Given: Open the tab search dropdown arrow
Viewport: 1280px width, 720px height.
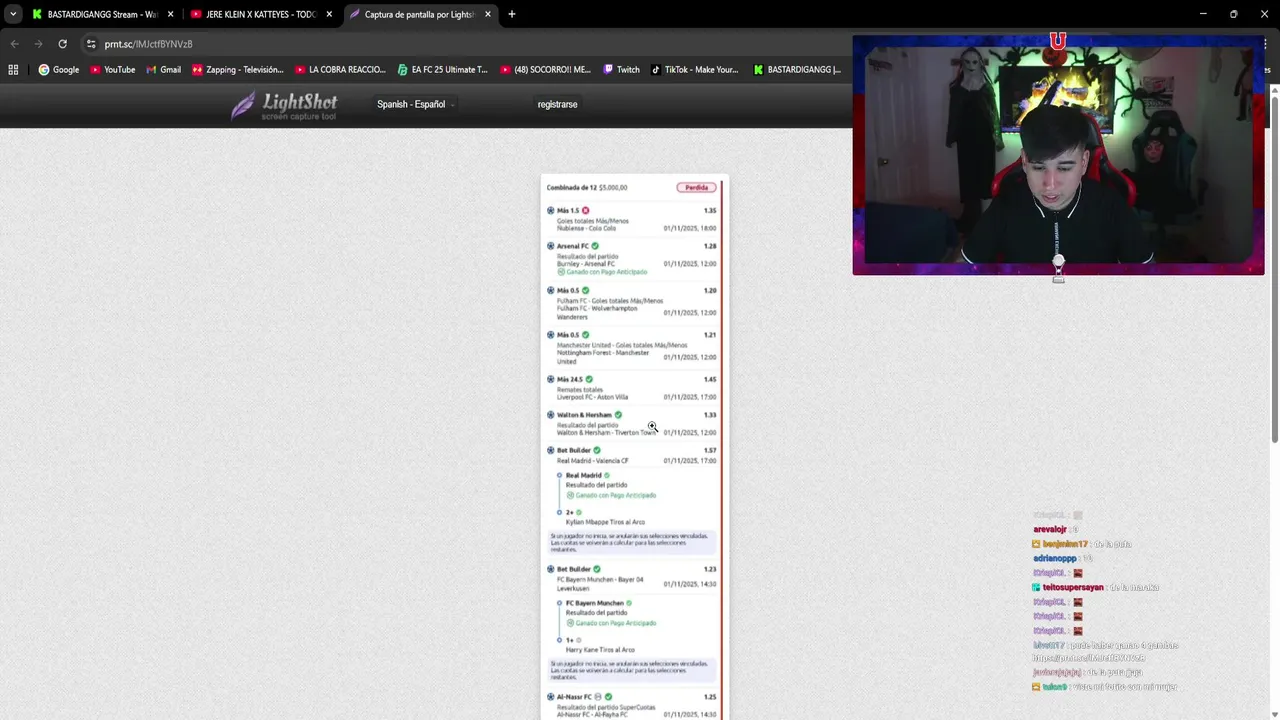Looking at the screenshot, I should (x=13, y=14).
